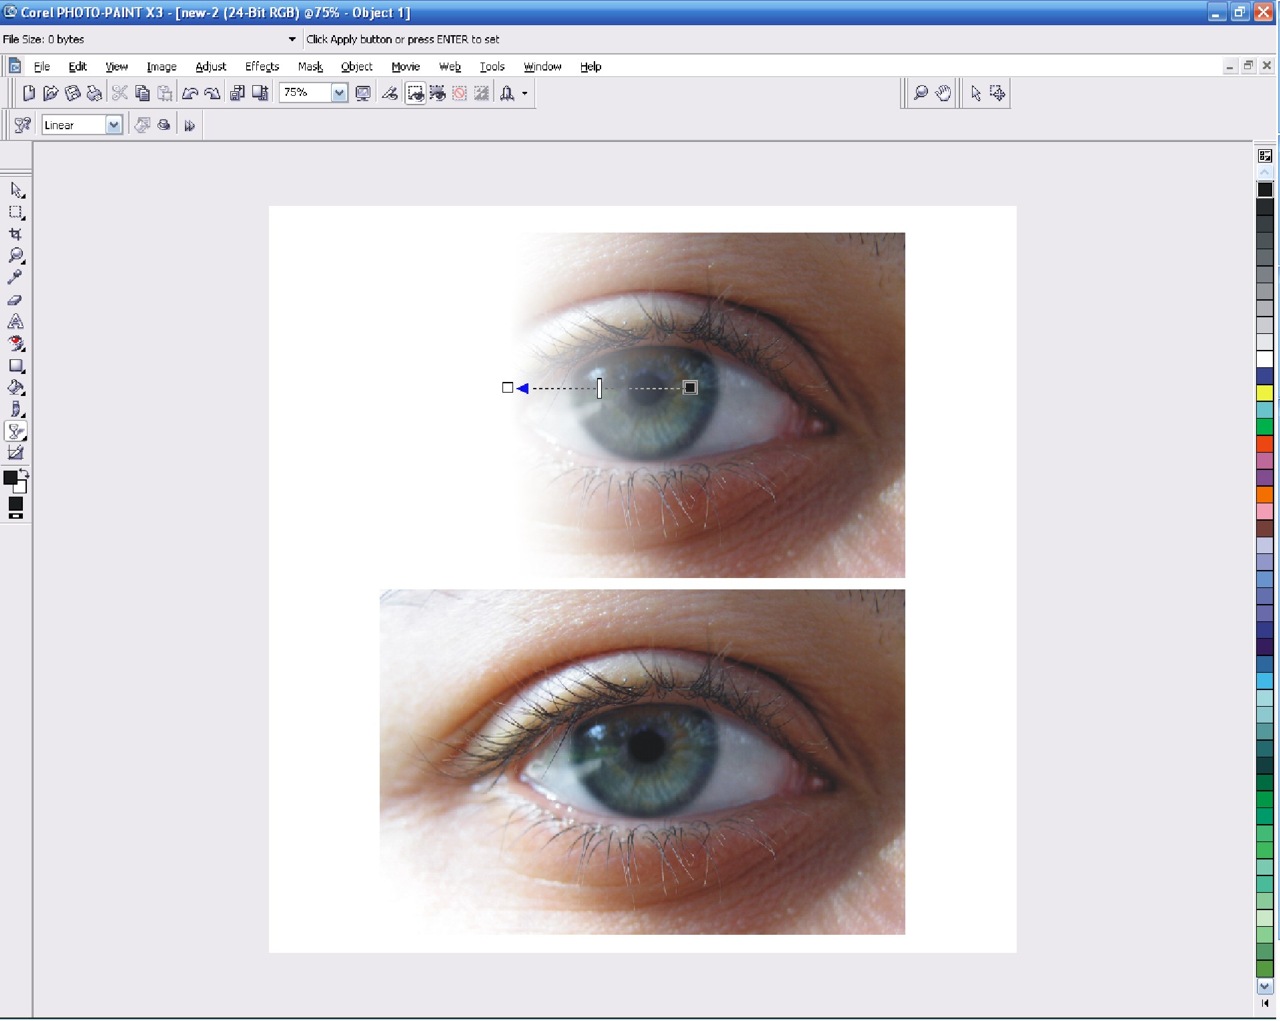Image resolution: width=1280 pixels, height=1021 pixels.
Task: Click the lower eye photo object
Action: tap(642, 762)
